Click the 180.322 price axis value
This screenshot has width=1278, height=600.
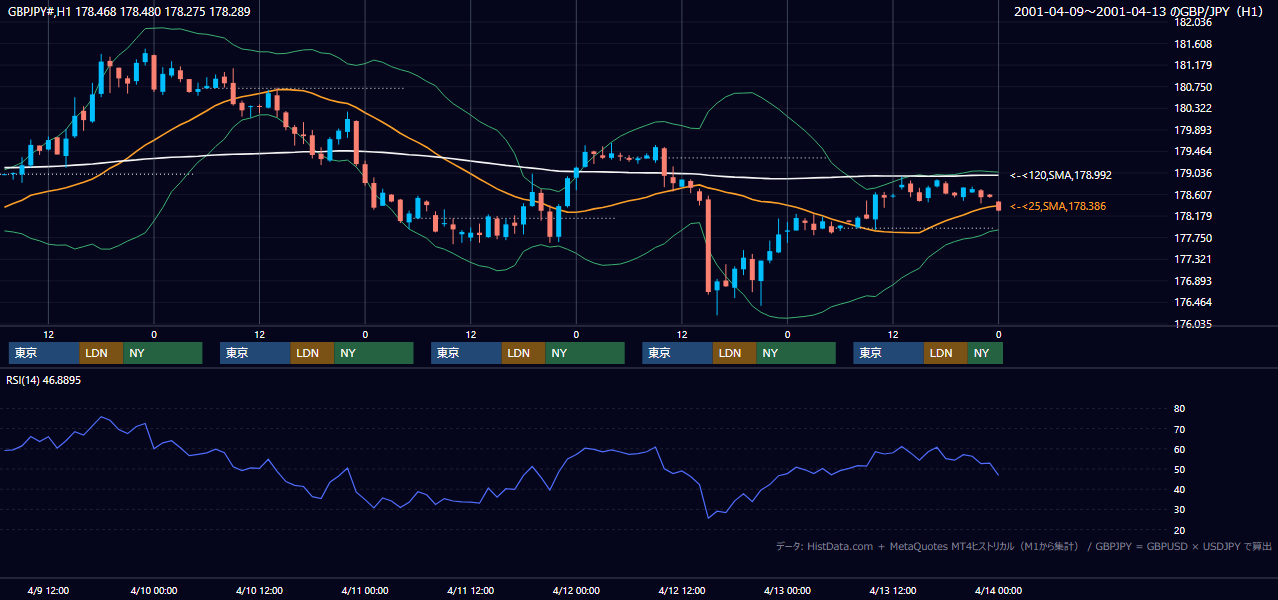point(1193,108)
